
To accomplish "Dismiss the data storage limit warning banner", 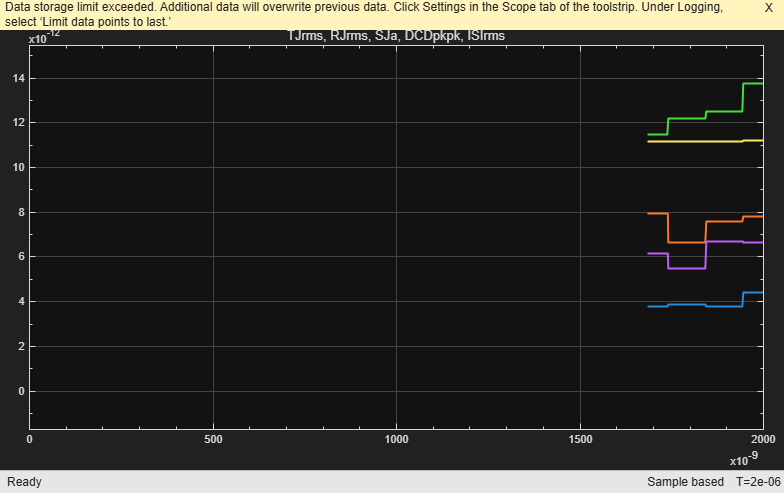I will [x=768, y=8].
